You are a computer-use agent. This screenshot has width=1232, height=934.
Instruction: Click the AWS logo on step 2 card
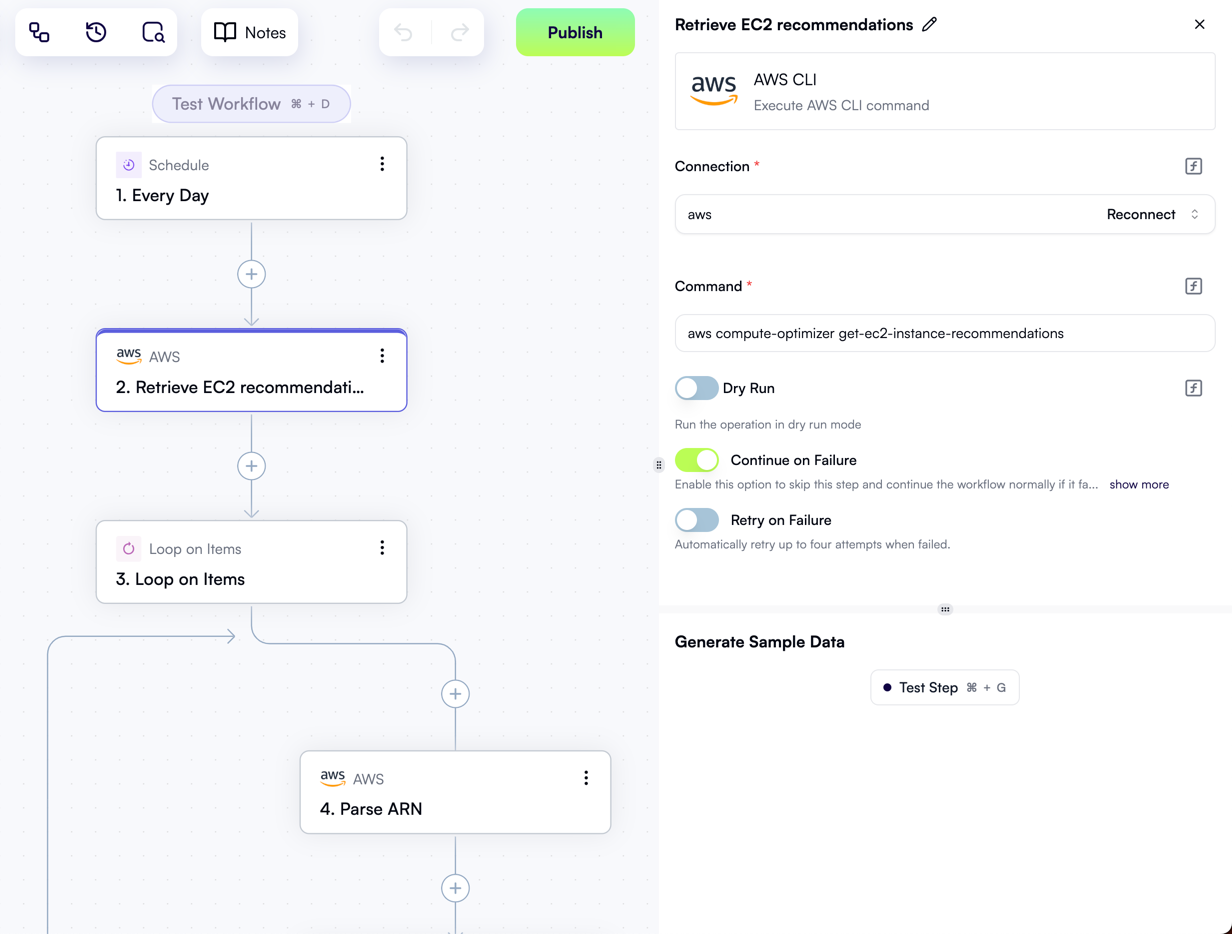128,356
